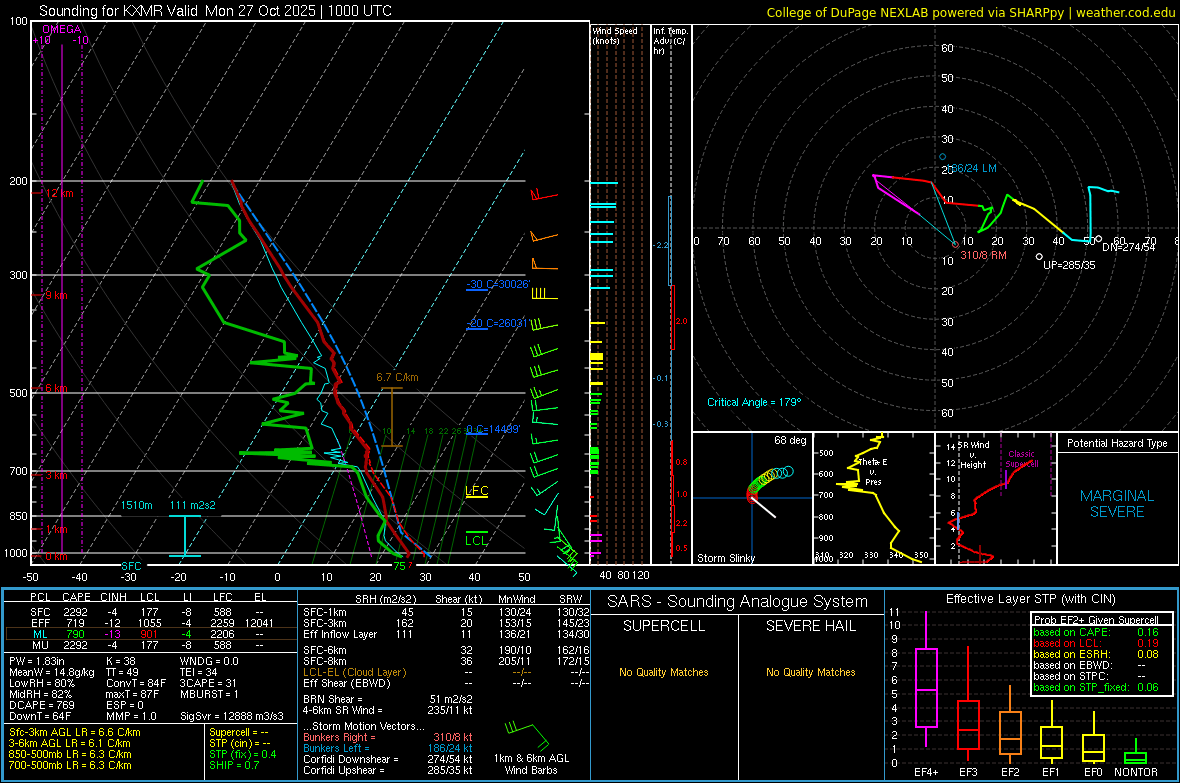Viewport: 1180px width, 783px height.
Task: Click the 'SigSvr = 12888 m3/s3' value
Action: point(232,716)
